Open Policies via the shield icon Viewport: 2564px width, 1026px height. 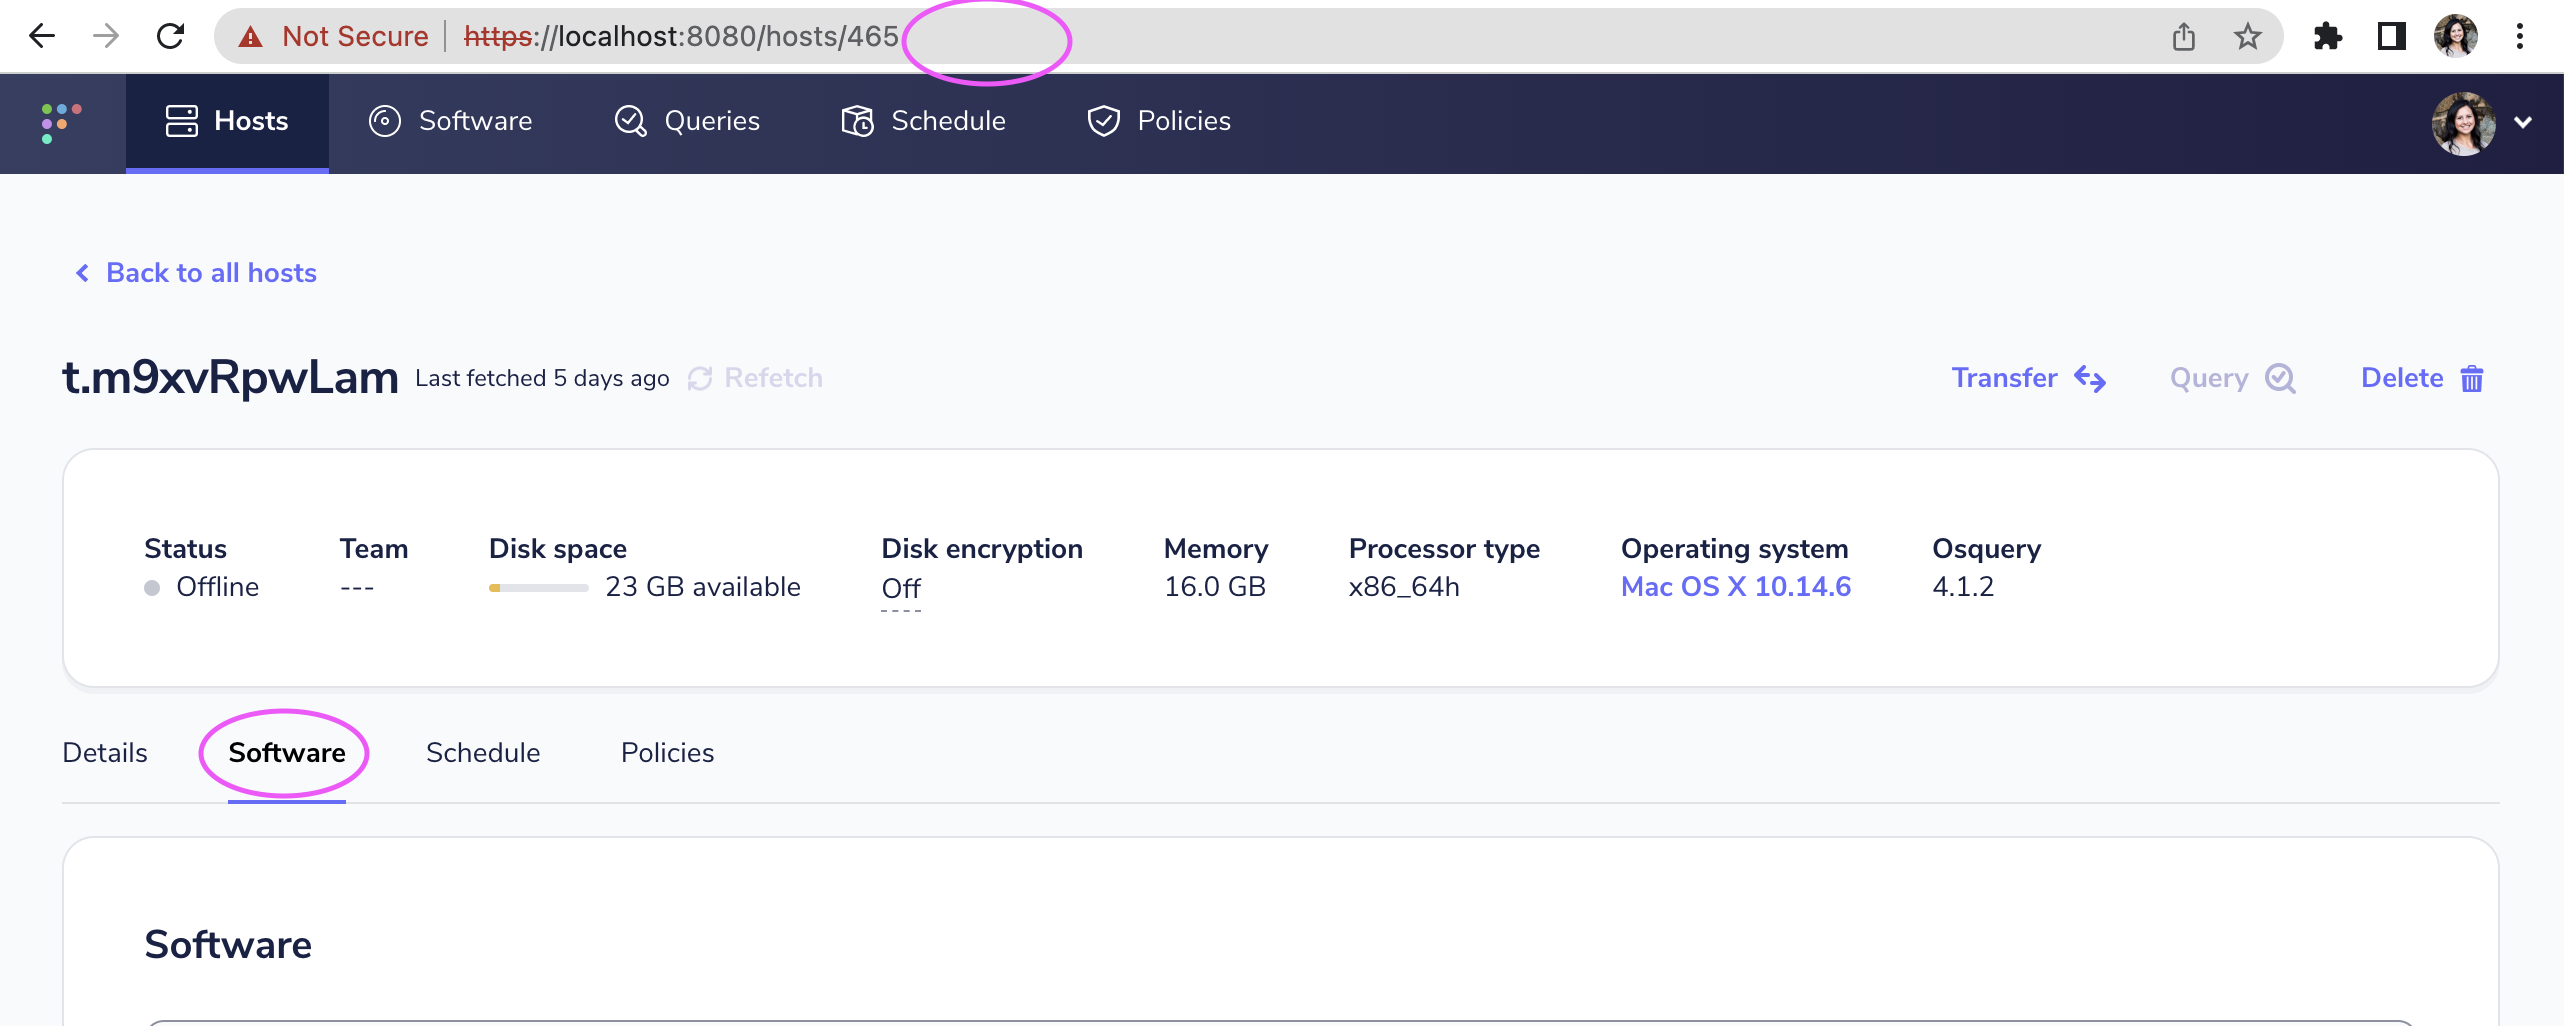pyautogui.click(x=1103, y=120)
